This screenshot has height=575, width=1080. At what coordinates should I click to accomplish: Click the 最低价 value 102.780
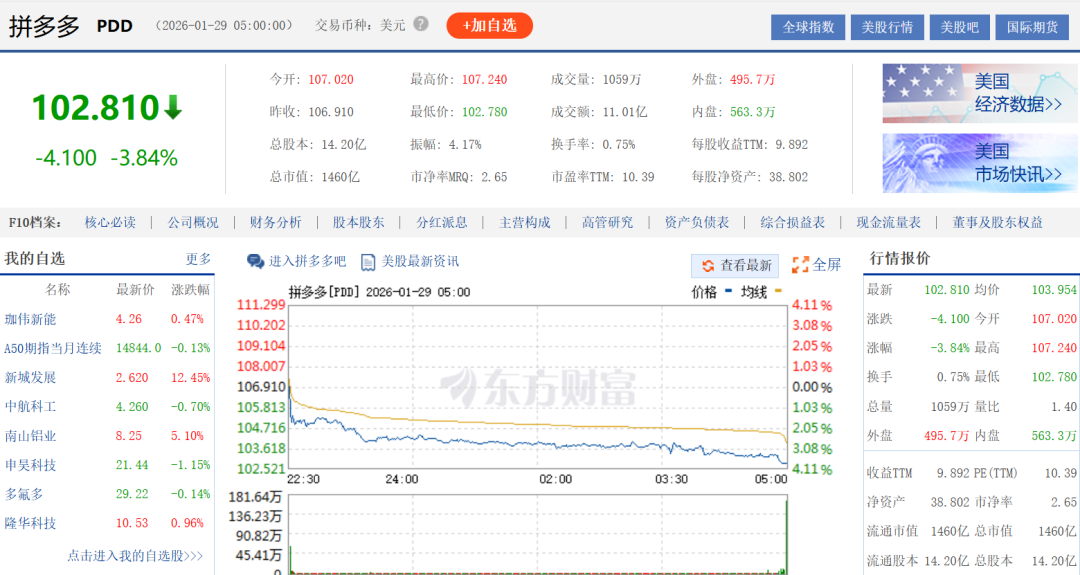(484, 112)
